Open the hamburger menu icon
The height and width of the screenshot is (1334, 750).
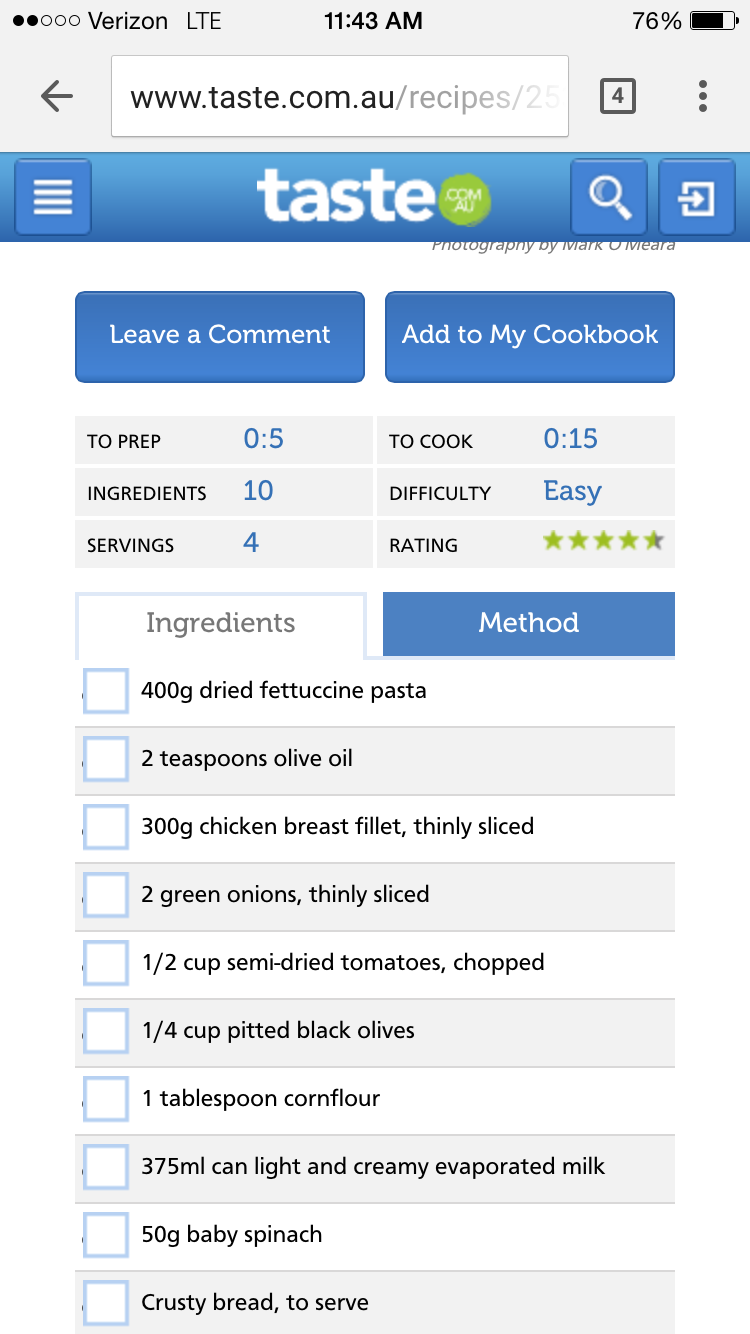(53, 197)
